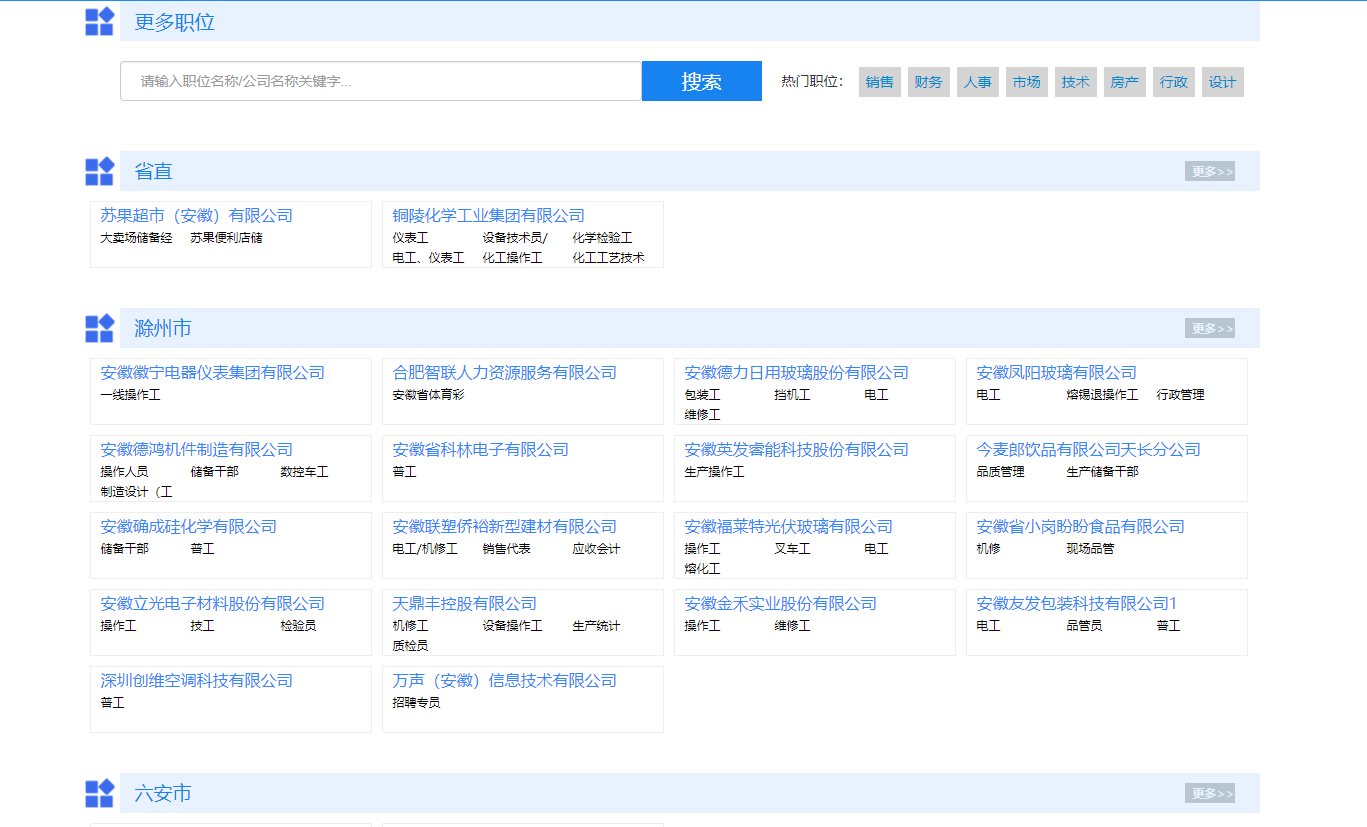Click the 安徽省体育彩 job
Image resolution: width=1367 pixels, height=827 pixels.
point(428,395)
